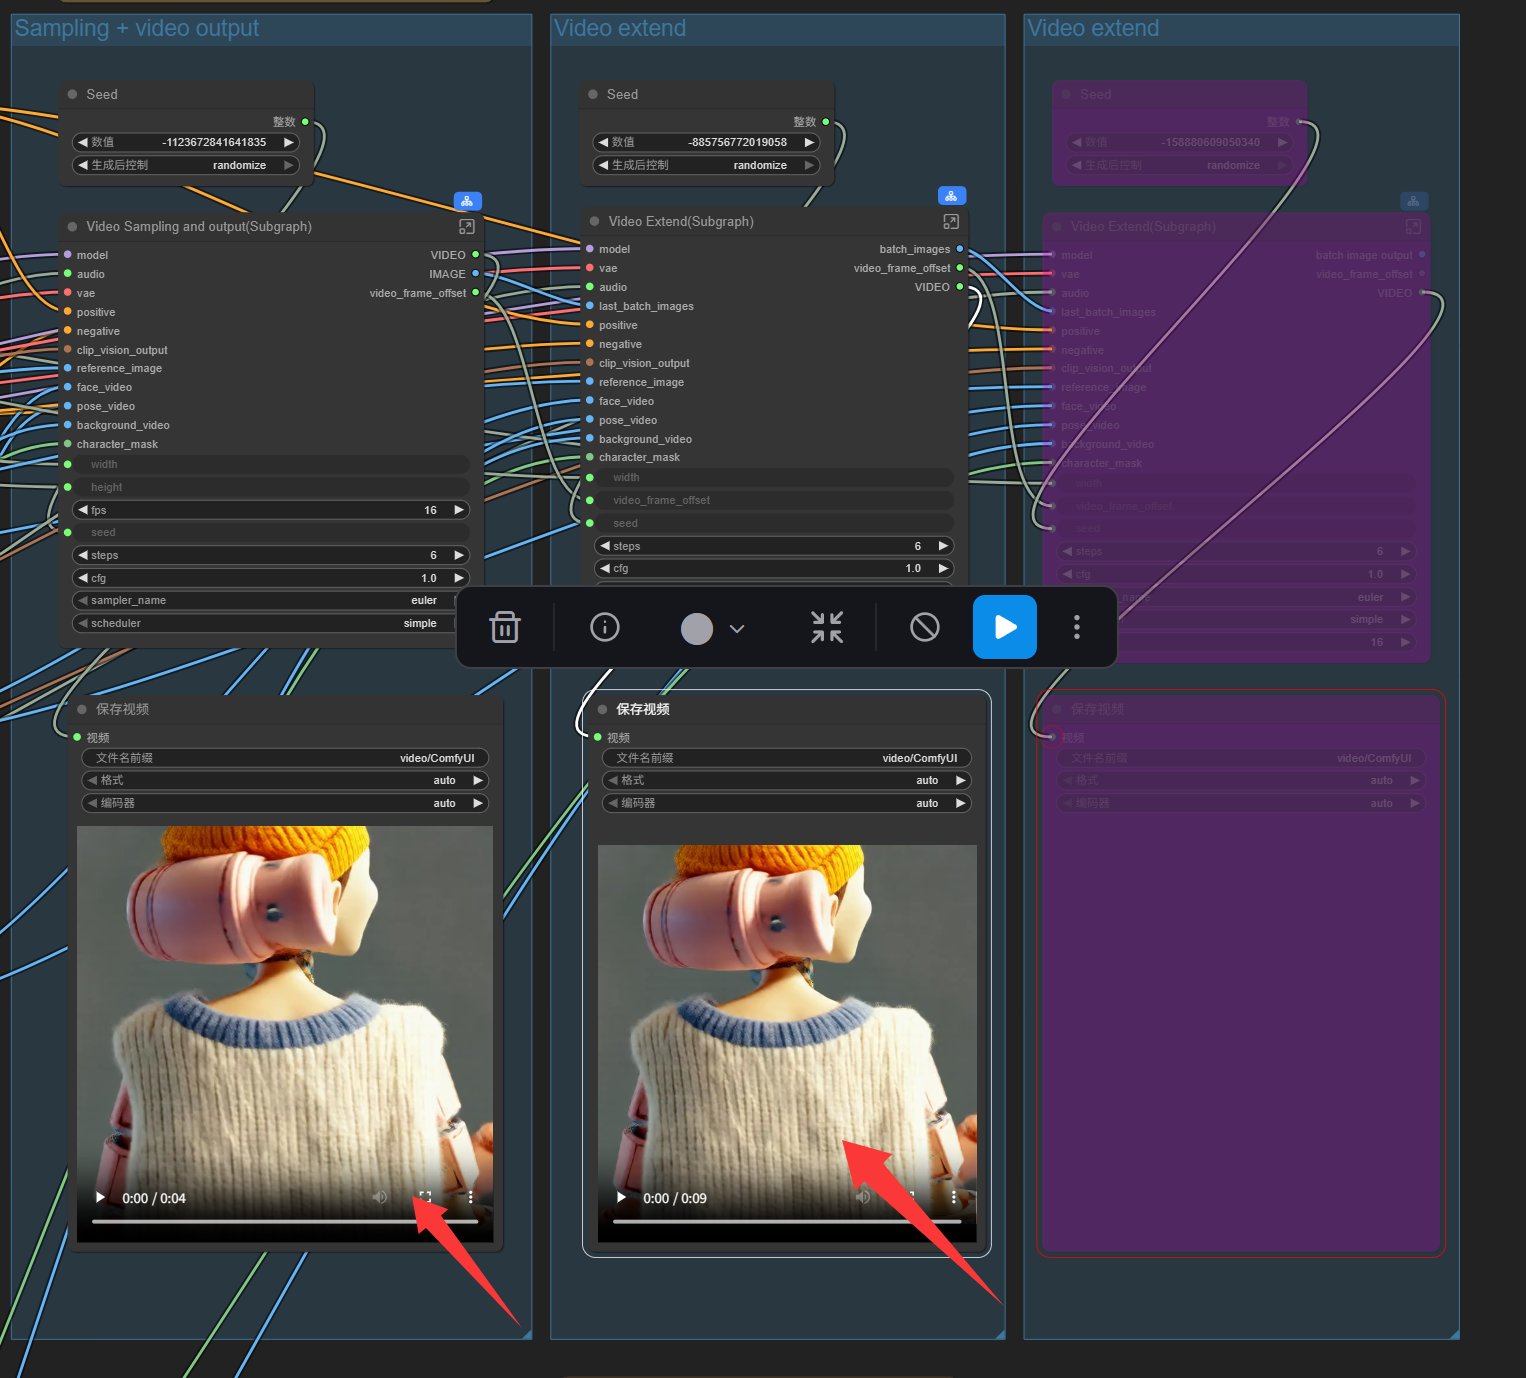1526x1378 pixels.
Task: Open the node color picker dropdown chevron
Action: (737, 629)
